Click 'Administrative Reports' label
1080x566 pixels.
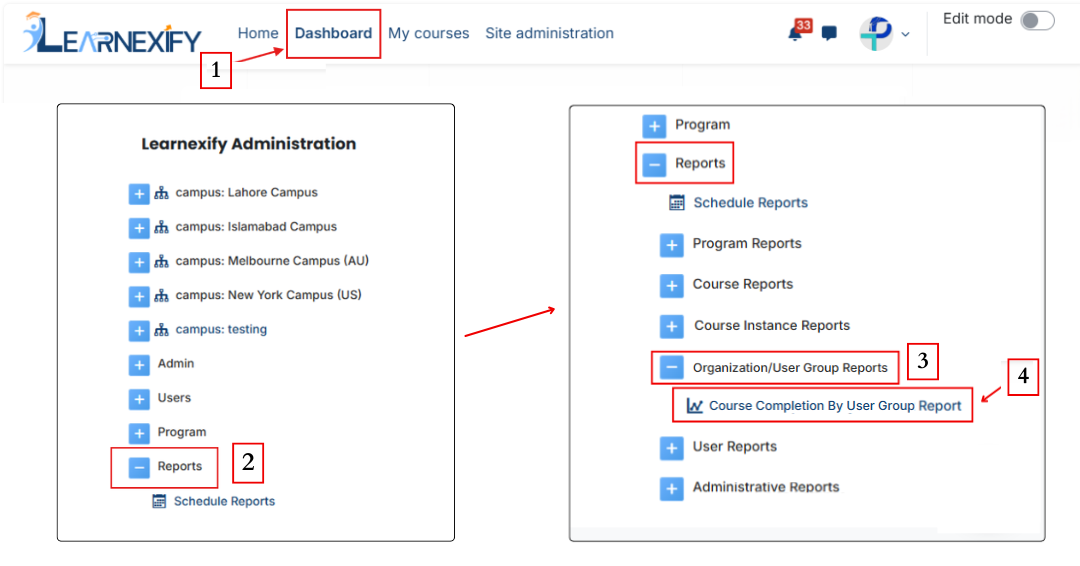tap(766, 487)
